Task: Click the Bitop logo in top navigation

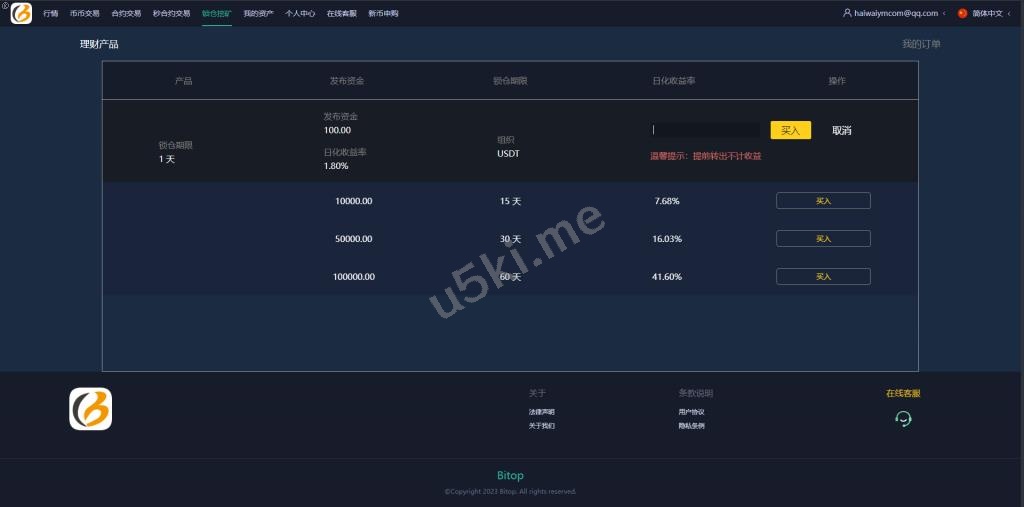Action: pos(21,14)
